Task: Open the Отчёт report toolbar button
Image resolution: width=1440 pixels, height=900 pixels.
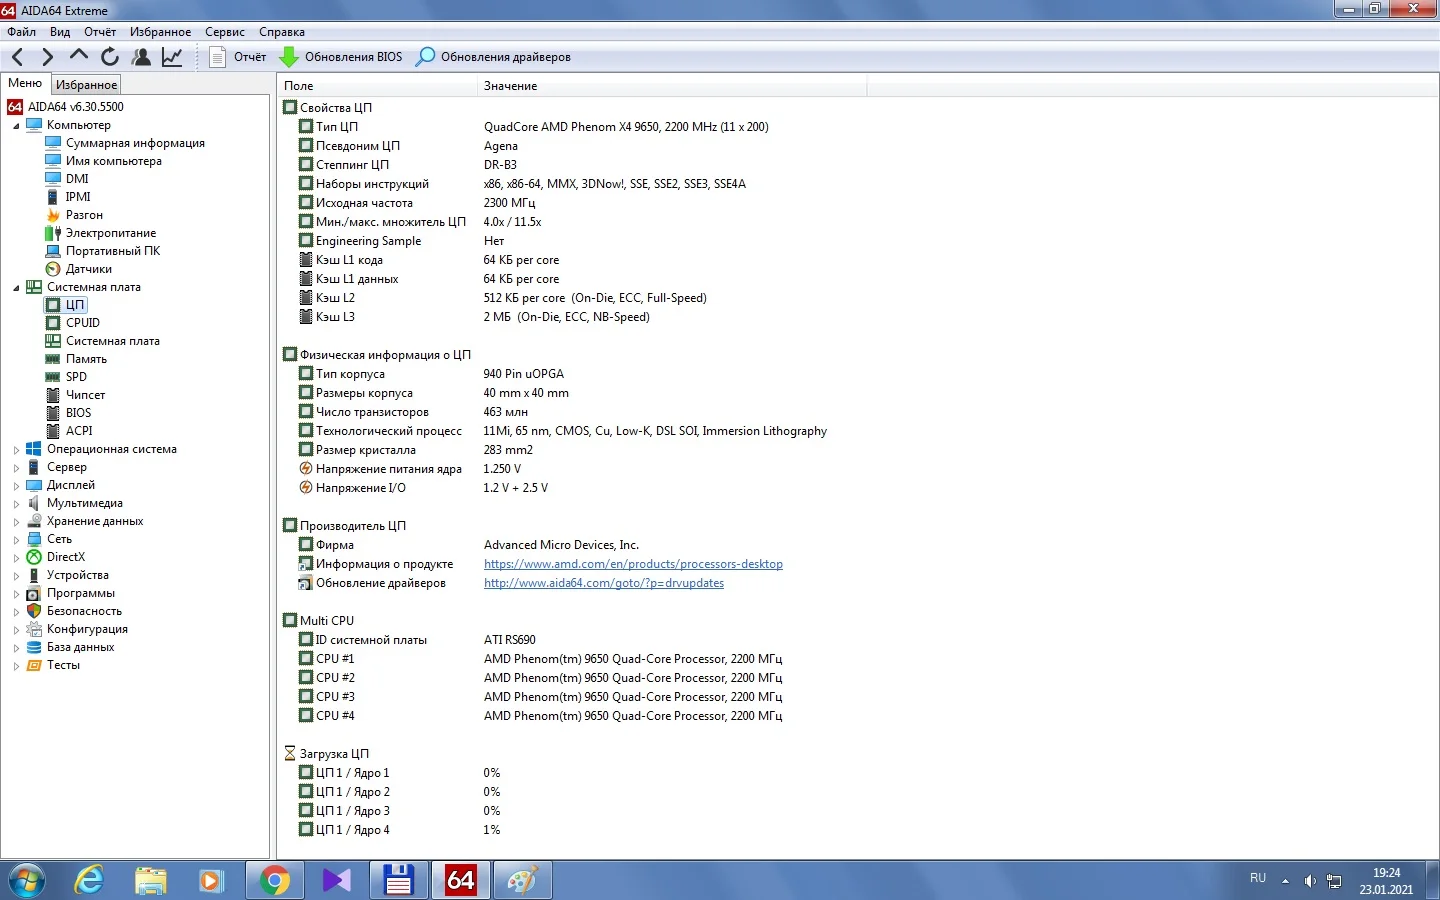Action: point(238,57)
